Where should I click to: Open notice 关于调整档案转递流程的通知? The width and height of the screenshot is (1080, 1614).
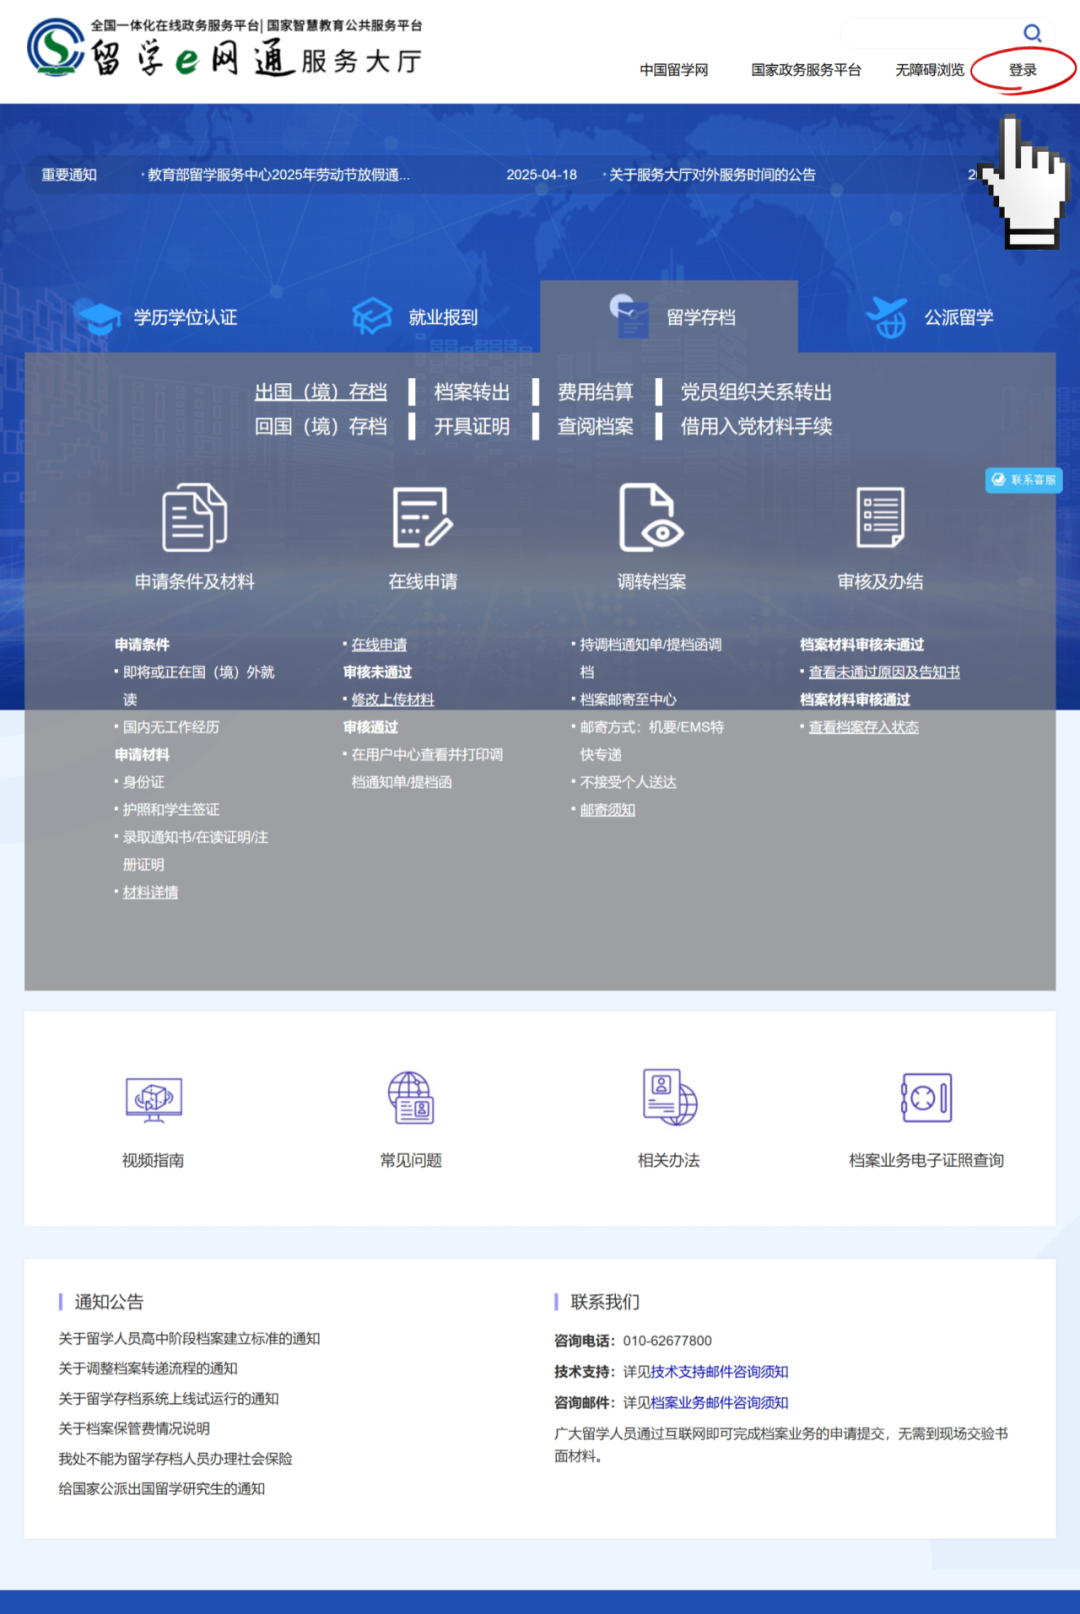(148, 1368)
